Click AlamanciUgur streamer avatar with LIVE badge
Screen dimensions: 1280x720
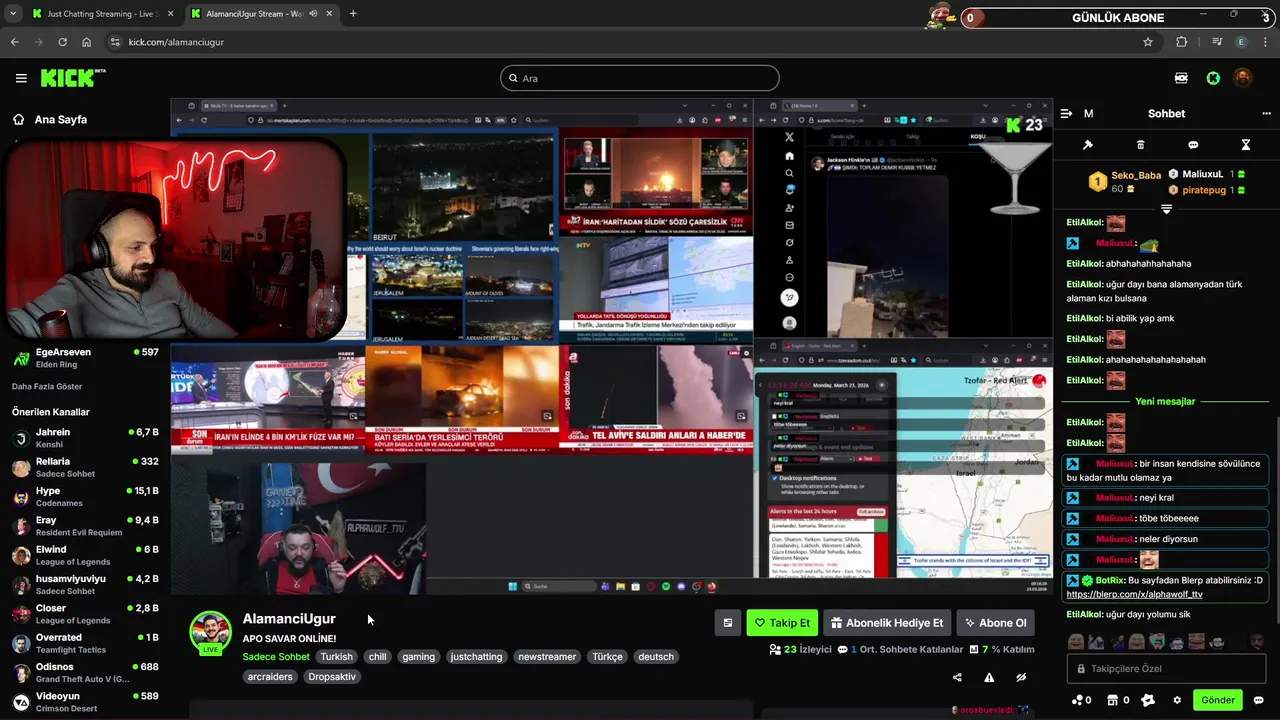(210, 632)
